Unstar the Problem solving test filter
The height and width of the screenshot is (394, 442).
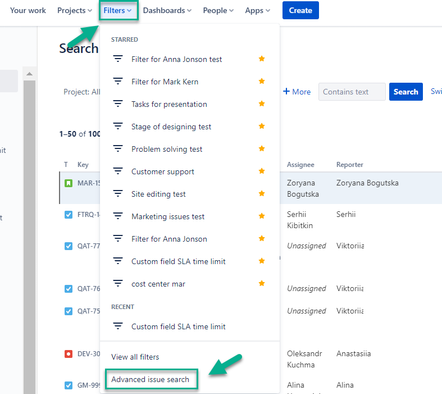tap(262, 148)
